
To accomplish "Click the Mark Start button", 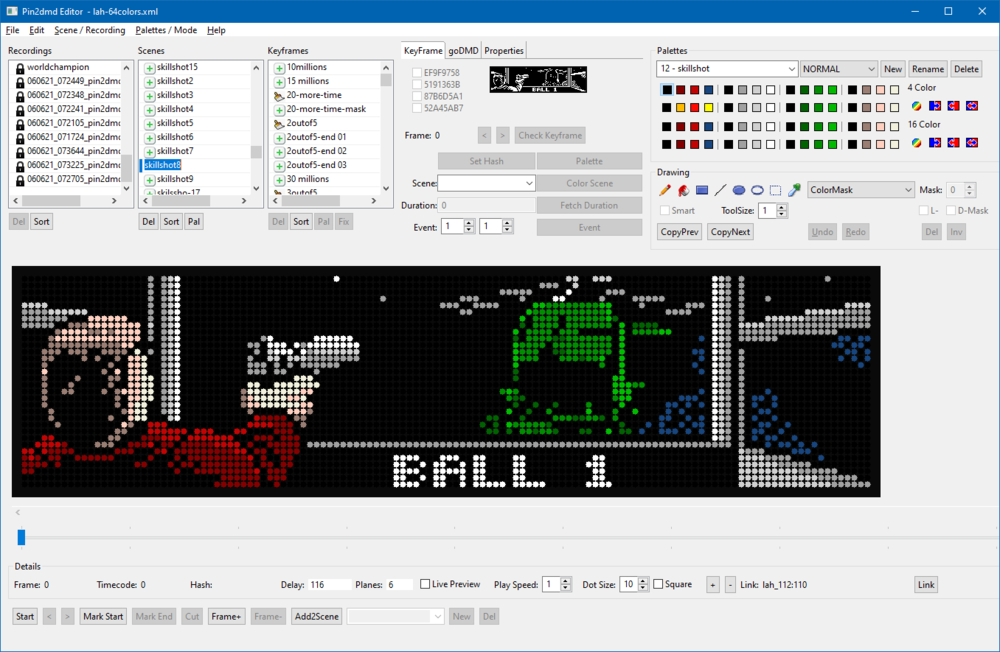I will (103, 616).
